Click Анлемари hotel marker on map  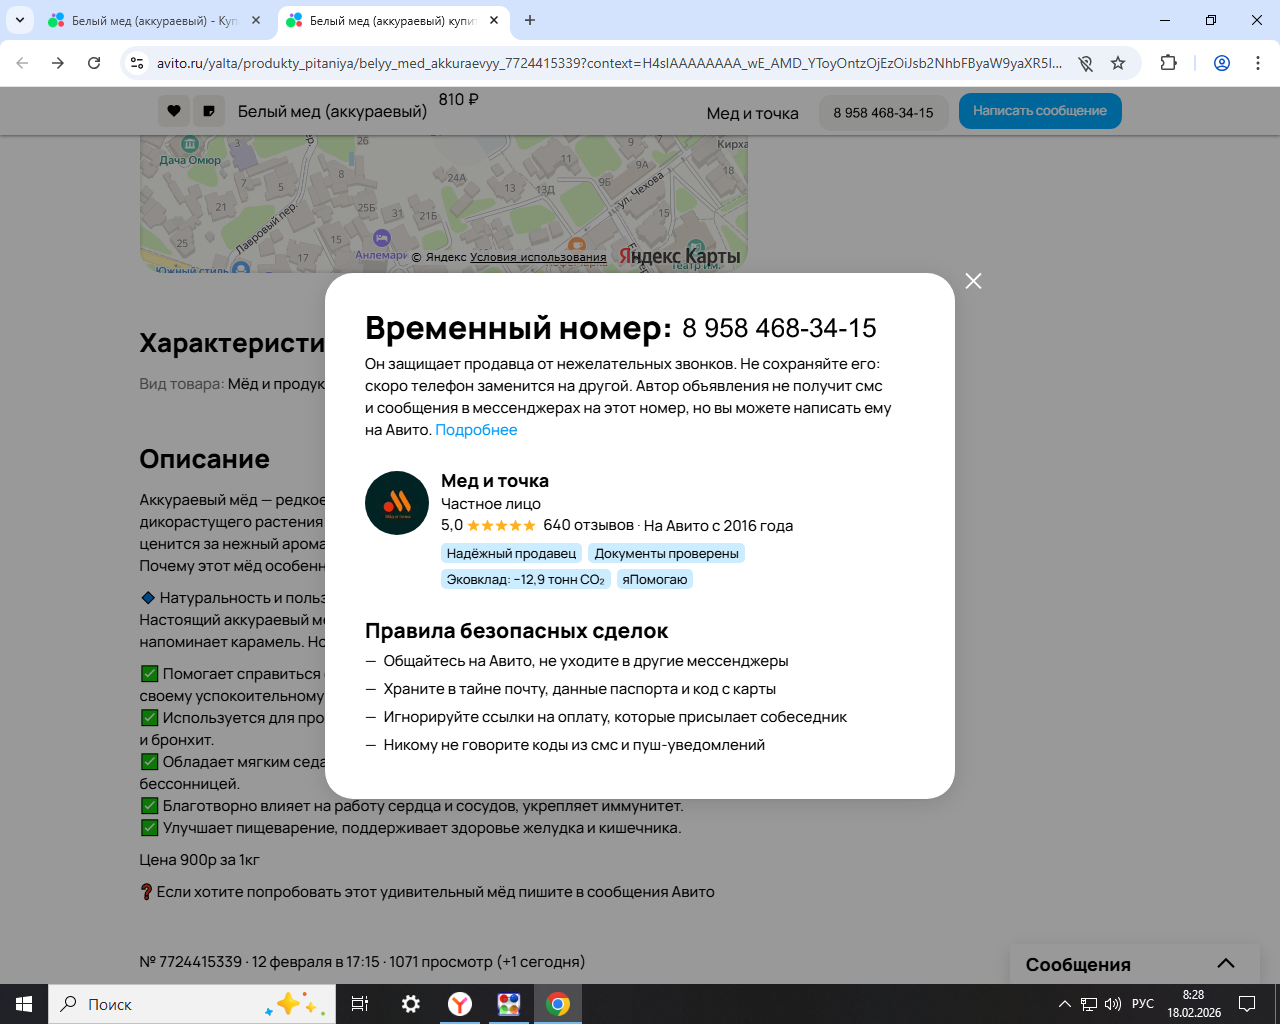click(x=381, y=238)
